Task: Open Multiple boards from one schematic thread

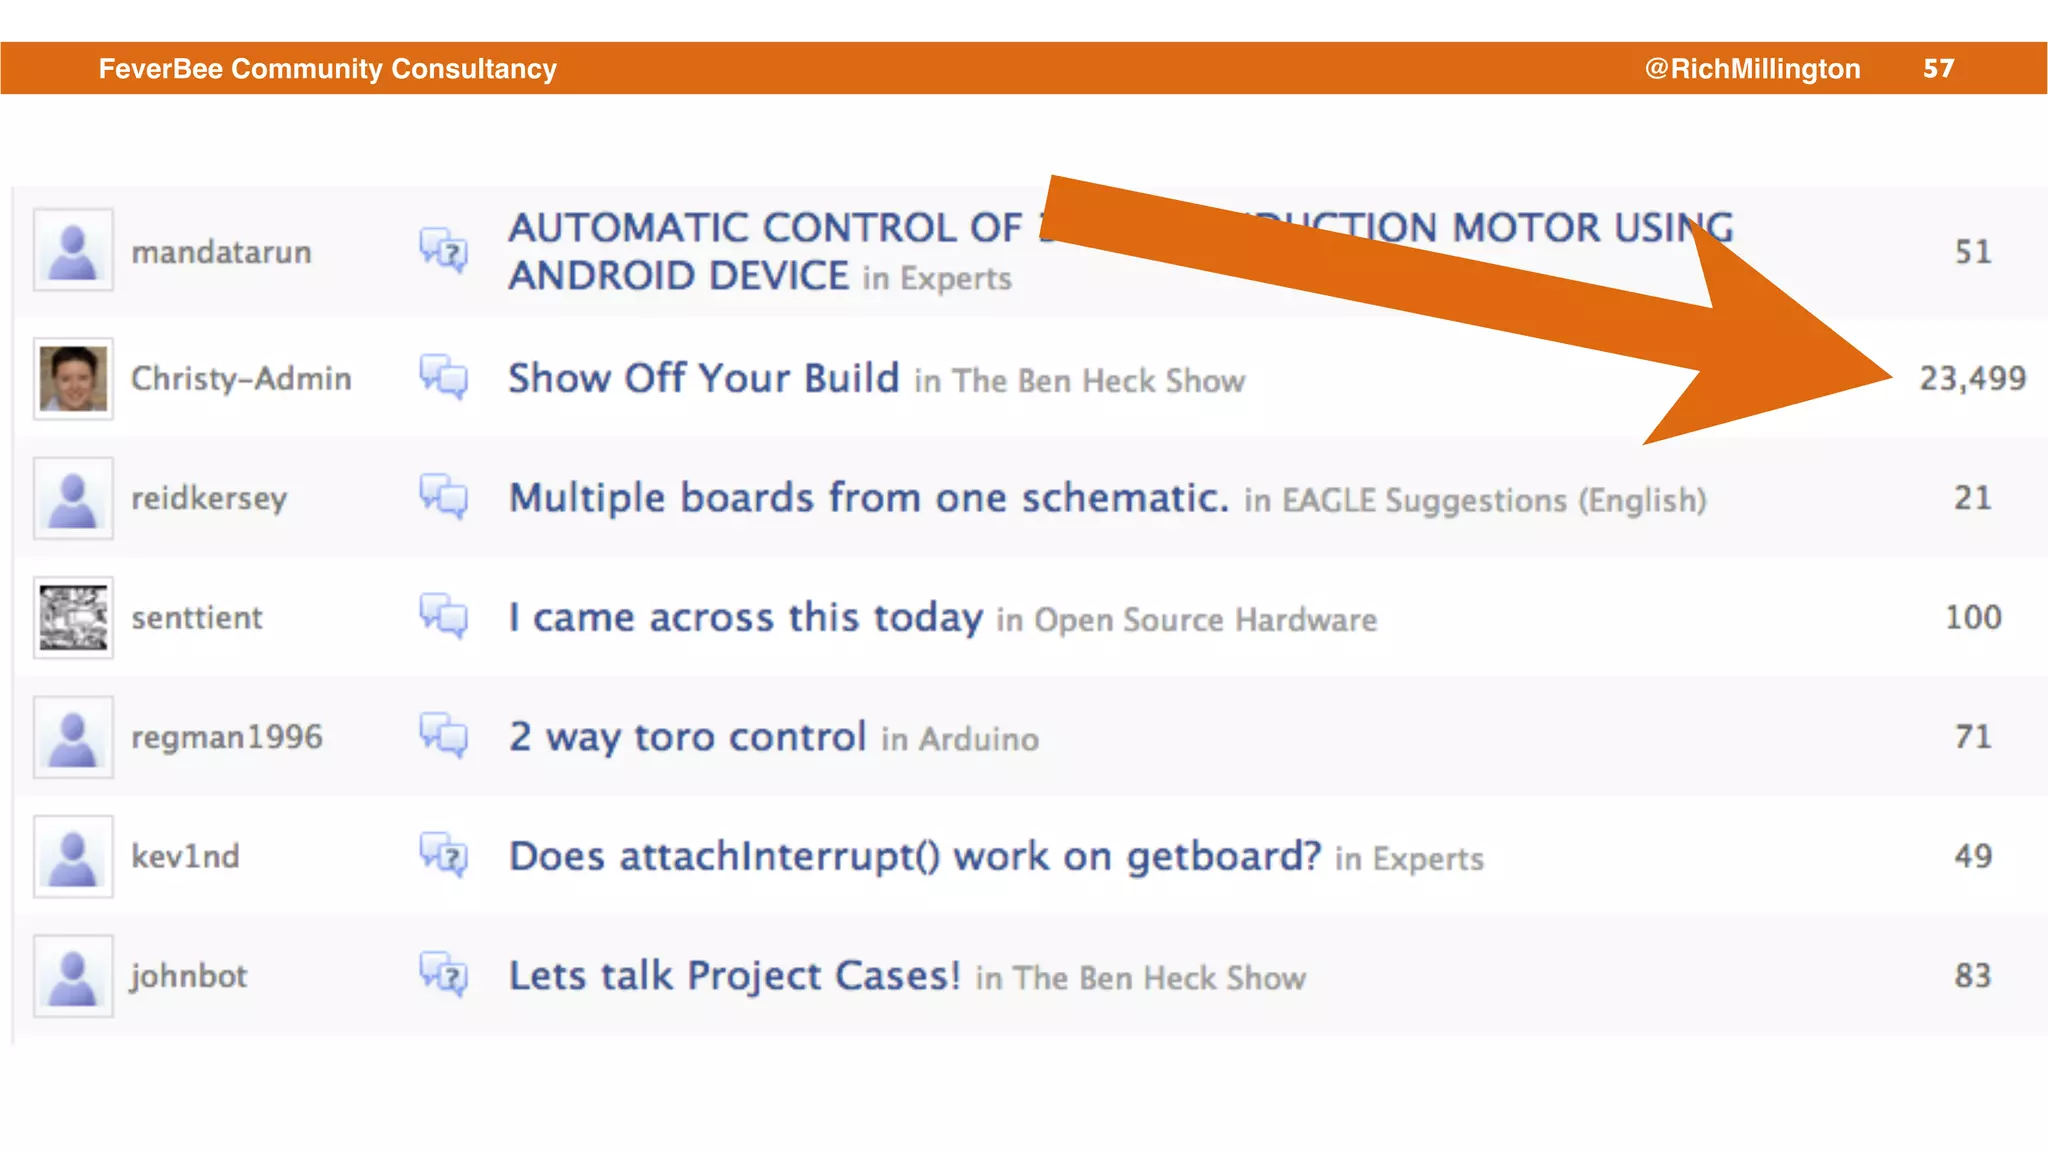Action: pos(868,498)
